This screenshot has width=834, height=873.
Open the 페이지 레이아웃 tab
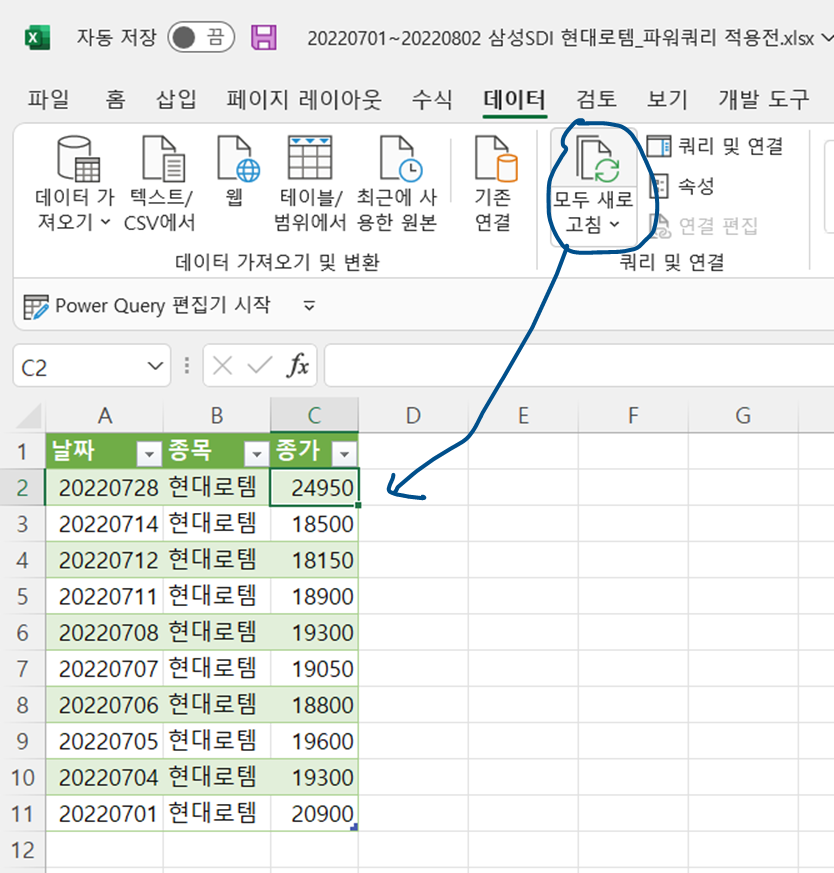(x=304, y=99)
